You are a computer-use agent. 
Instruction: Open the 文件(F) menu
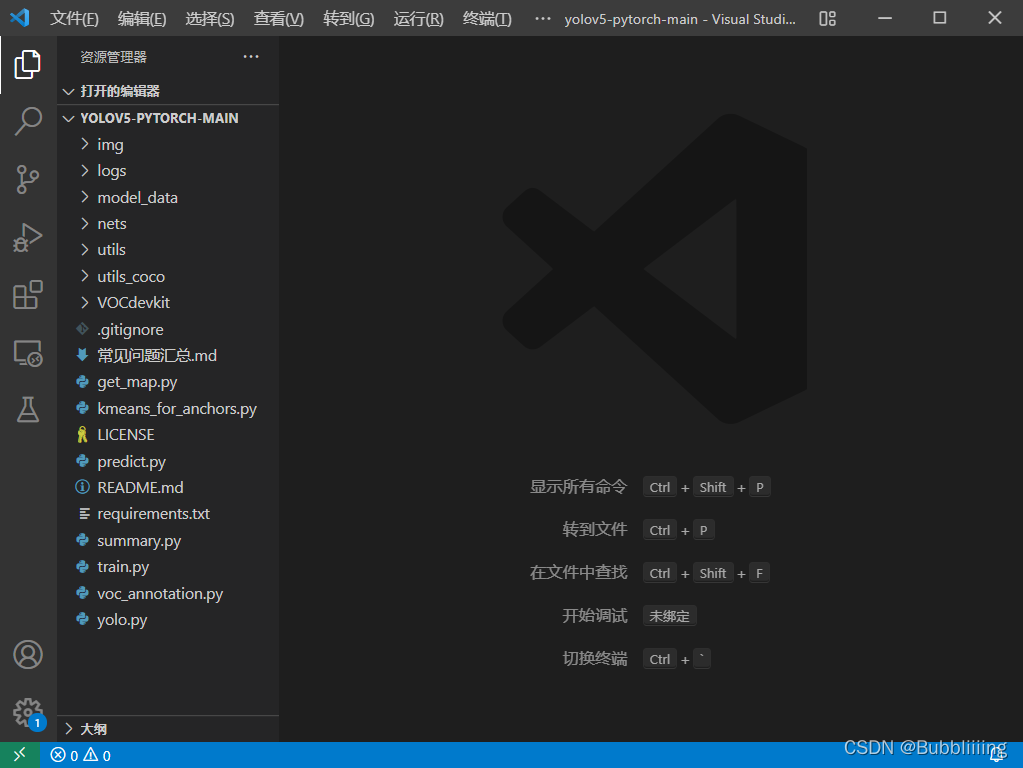[x=74, y=18]
